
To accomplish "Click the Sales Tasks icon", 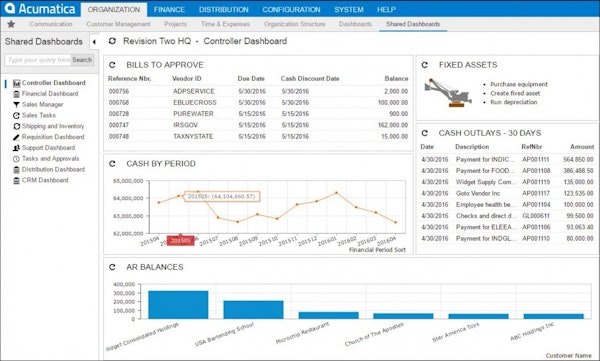I will click(x=16, y=116).
